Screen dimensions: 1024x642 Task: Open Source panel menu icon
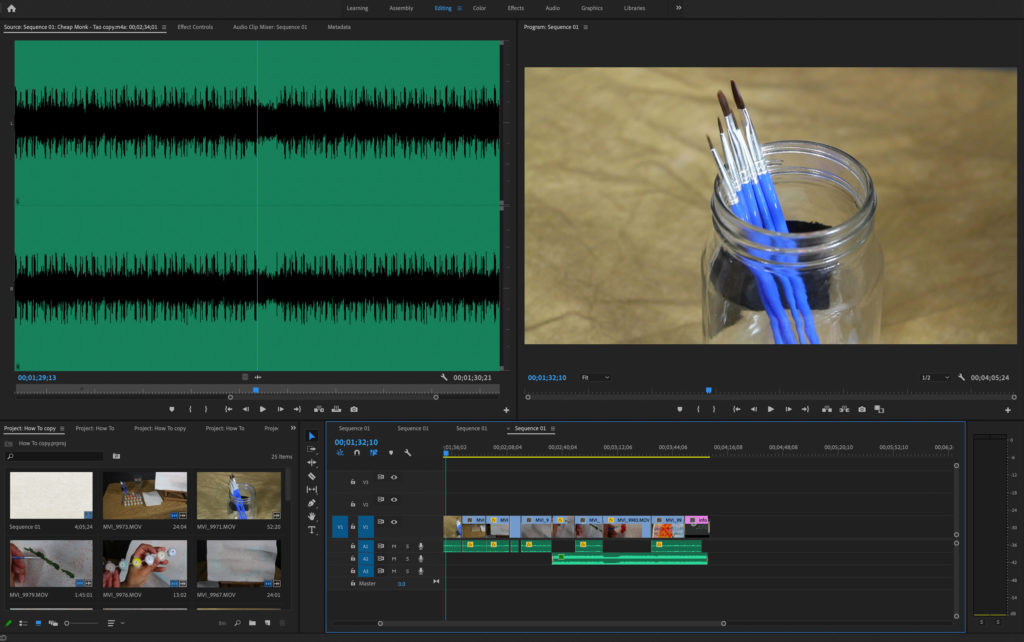pos(164,27)
